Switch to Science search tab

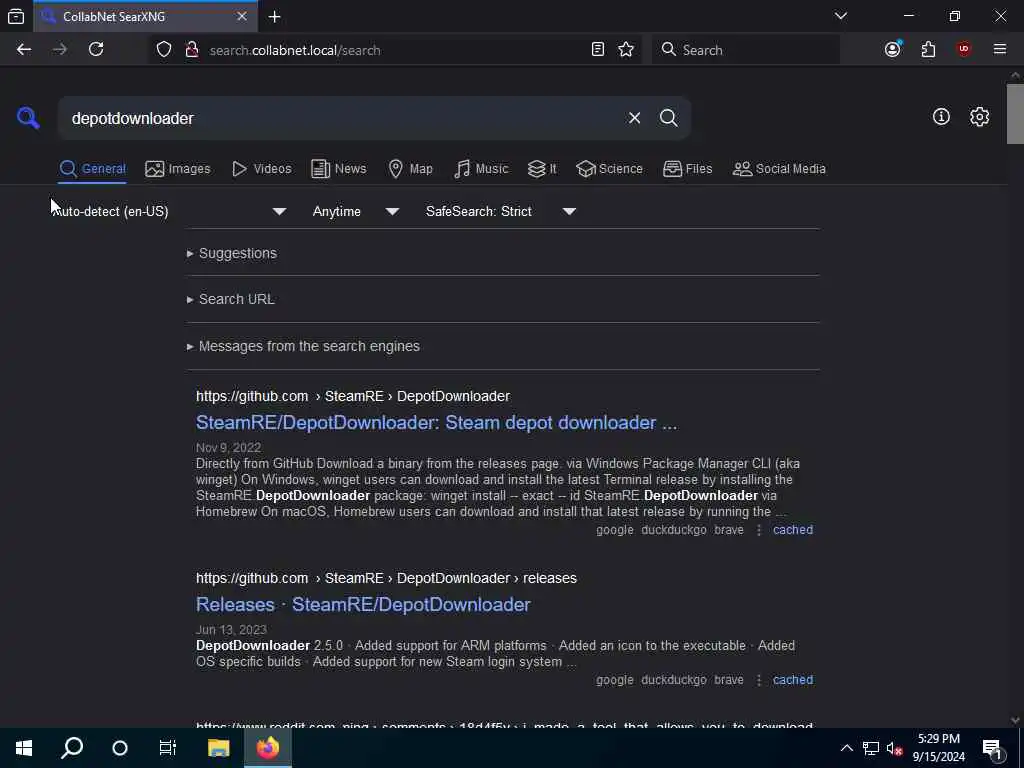[609, 168]
